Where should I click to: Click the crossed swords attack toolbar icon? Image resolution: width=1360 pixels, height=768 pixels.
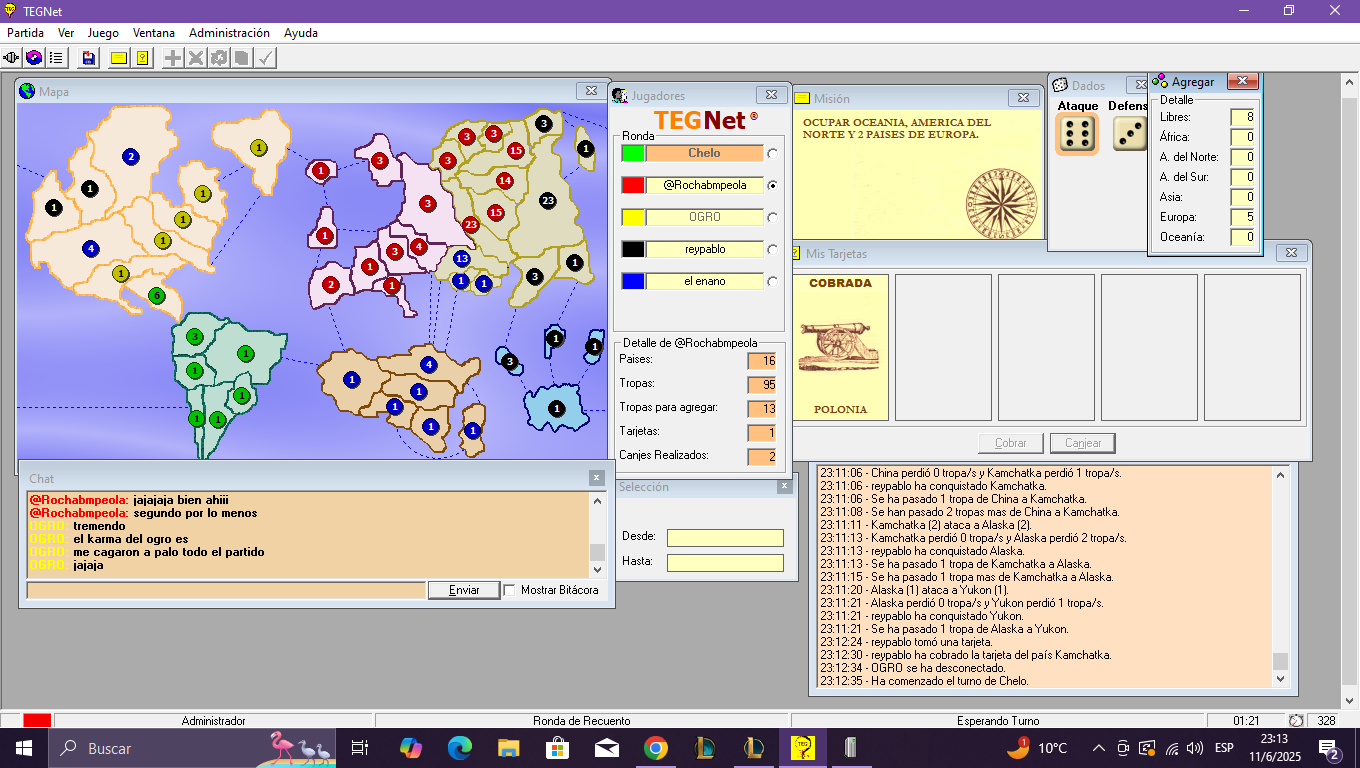[x=196, y=58]
